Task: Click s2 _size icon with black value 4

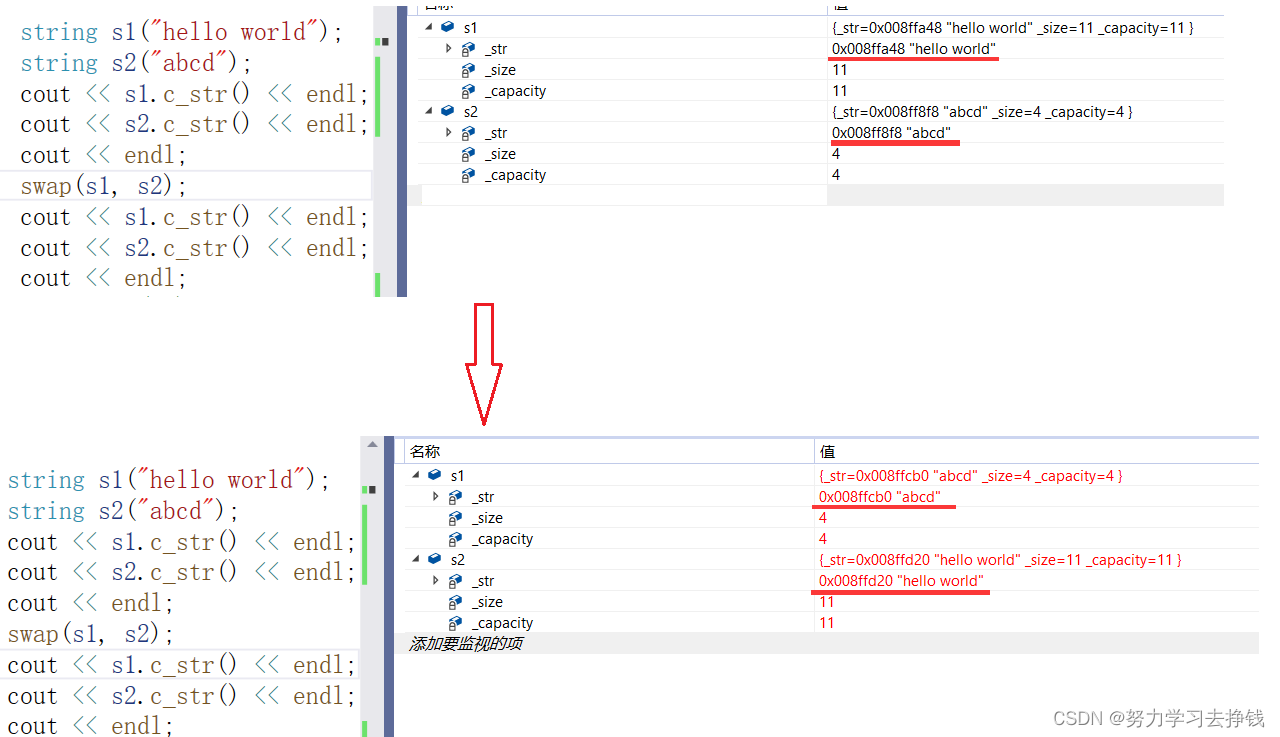Action: tap(468, 154)
